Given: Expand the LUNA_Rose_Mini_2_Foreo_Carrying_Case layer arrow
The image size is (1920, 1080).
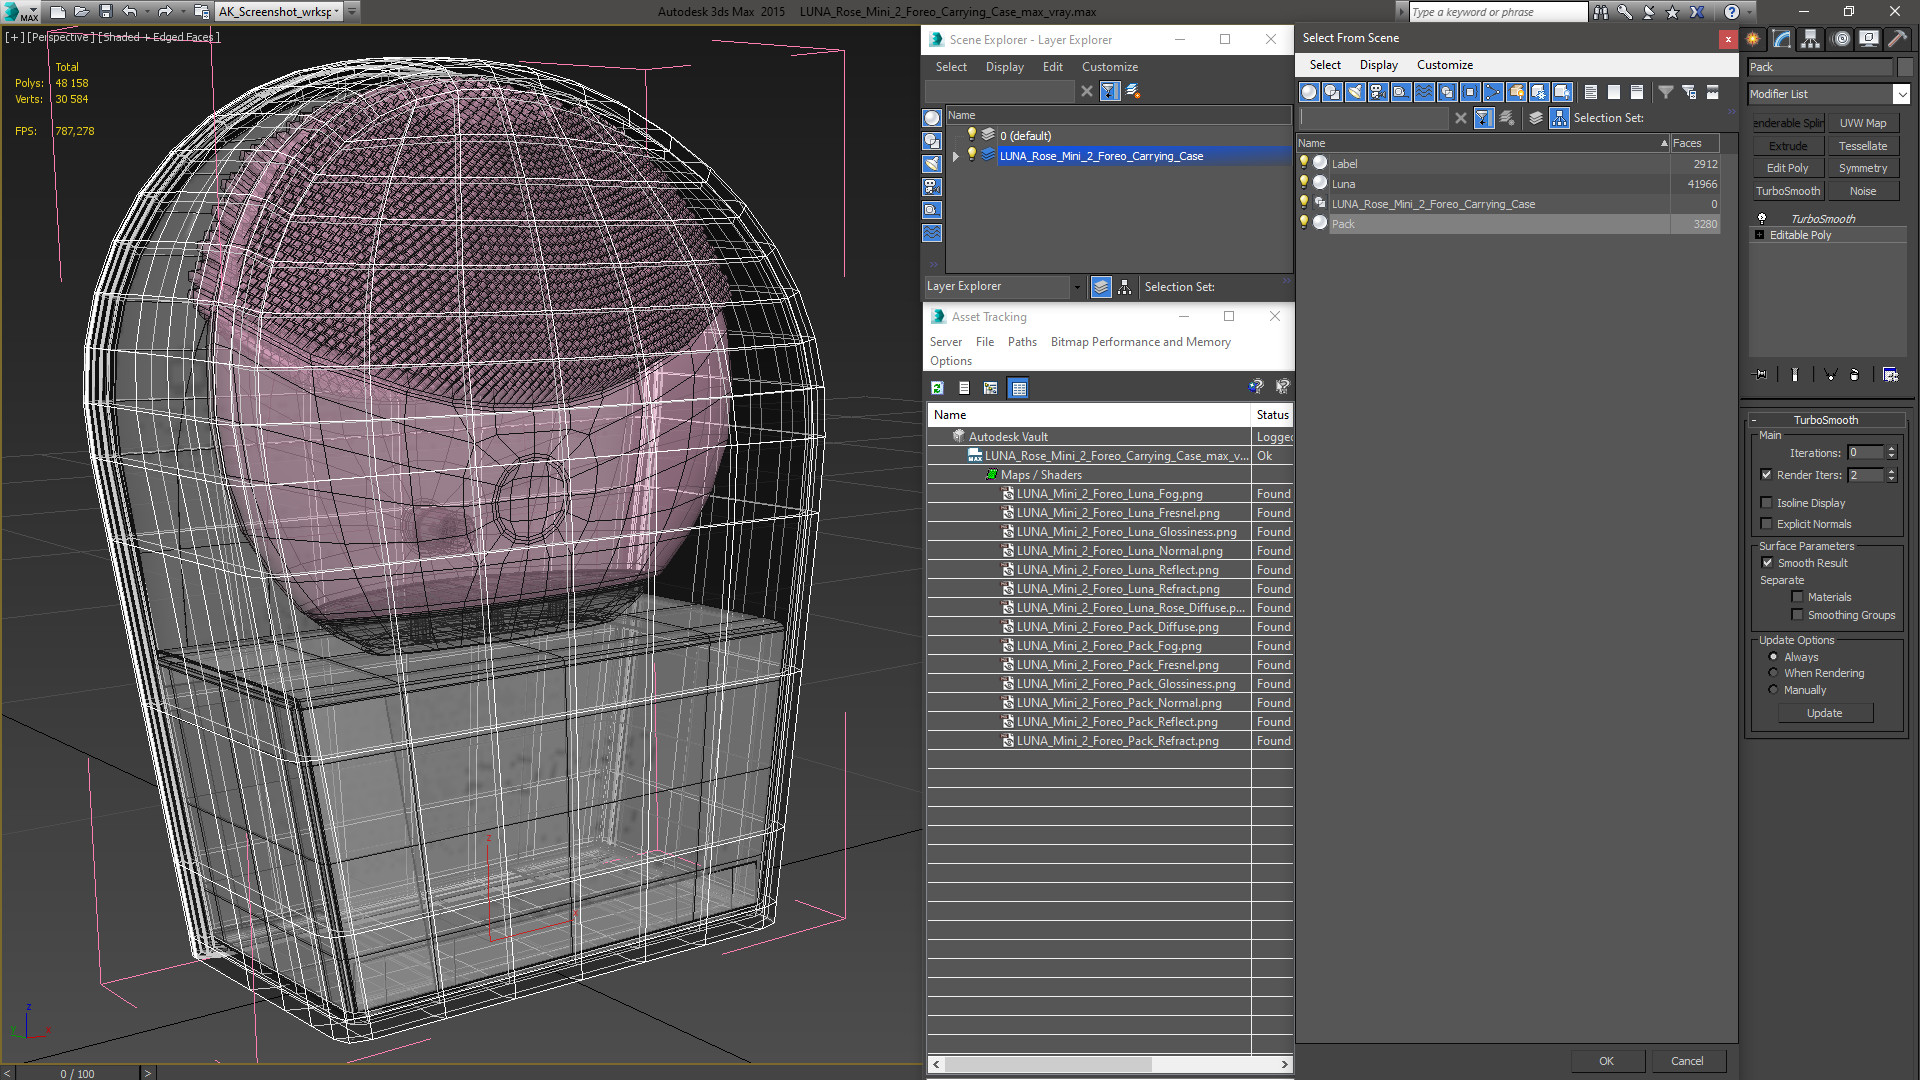Looking at the screenshot, I should tap(956, 156).
